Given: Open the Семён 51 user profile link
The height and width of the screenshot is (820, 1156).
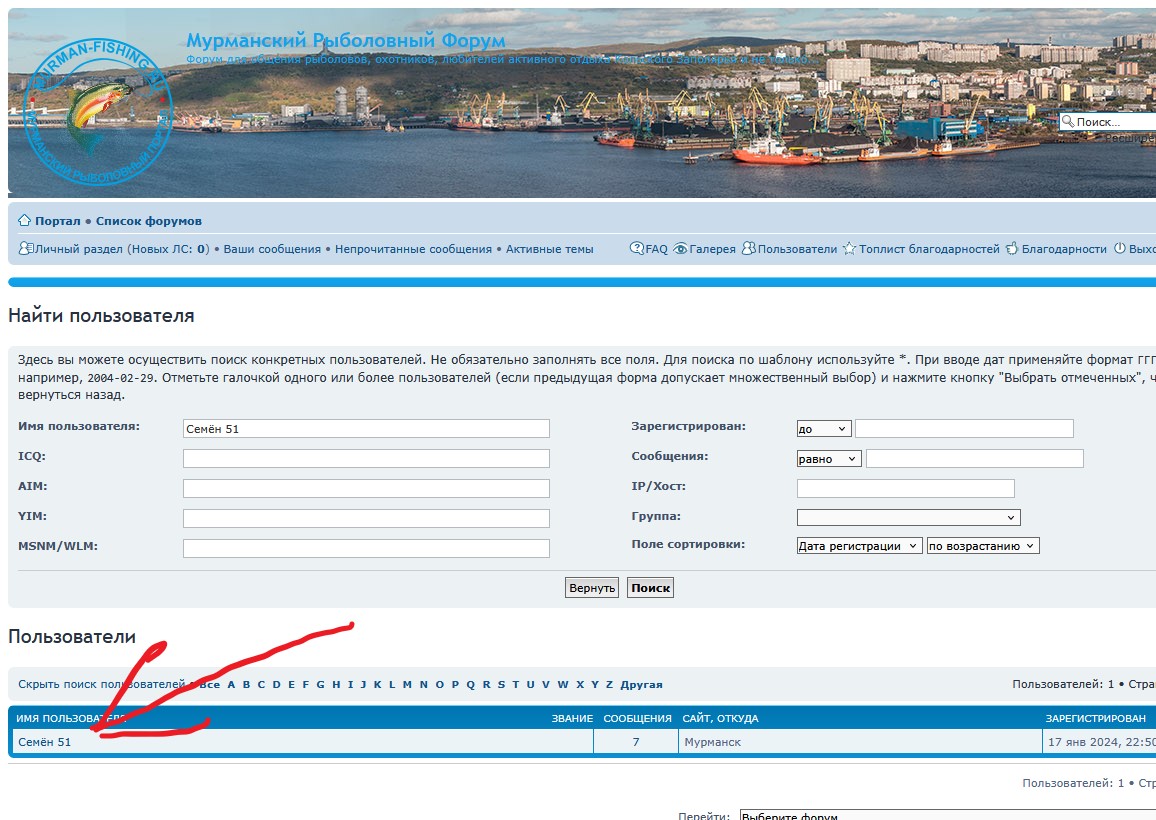Looking at the screenshot, I should point(44,742).
